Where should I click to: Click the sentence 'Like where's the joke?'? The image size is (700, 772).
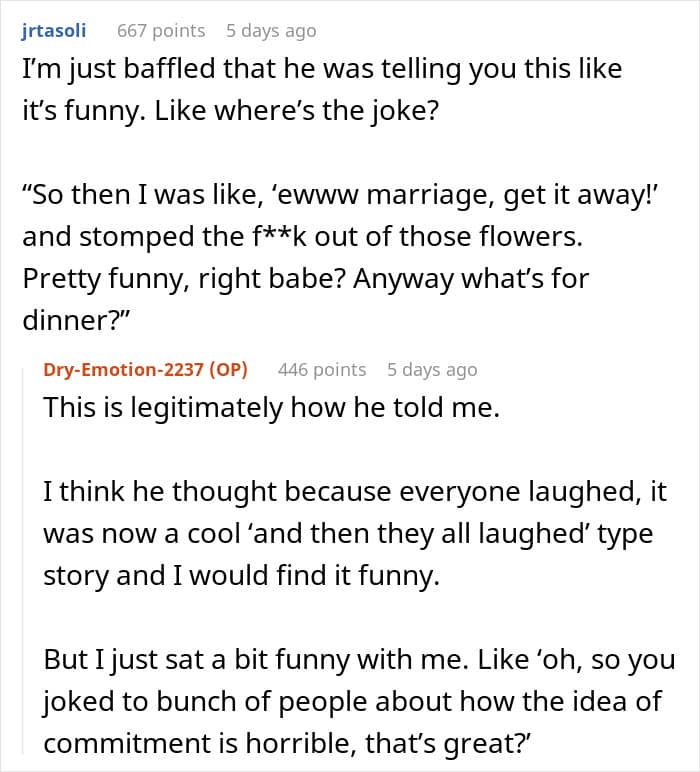[x=296, y=110]
